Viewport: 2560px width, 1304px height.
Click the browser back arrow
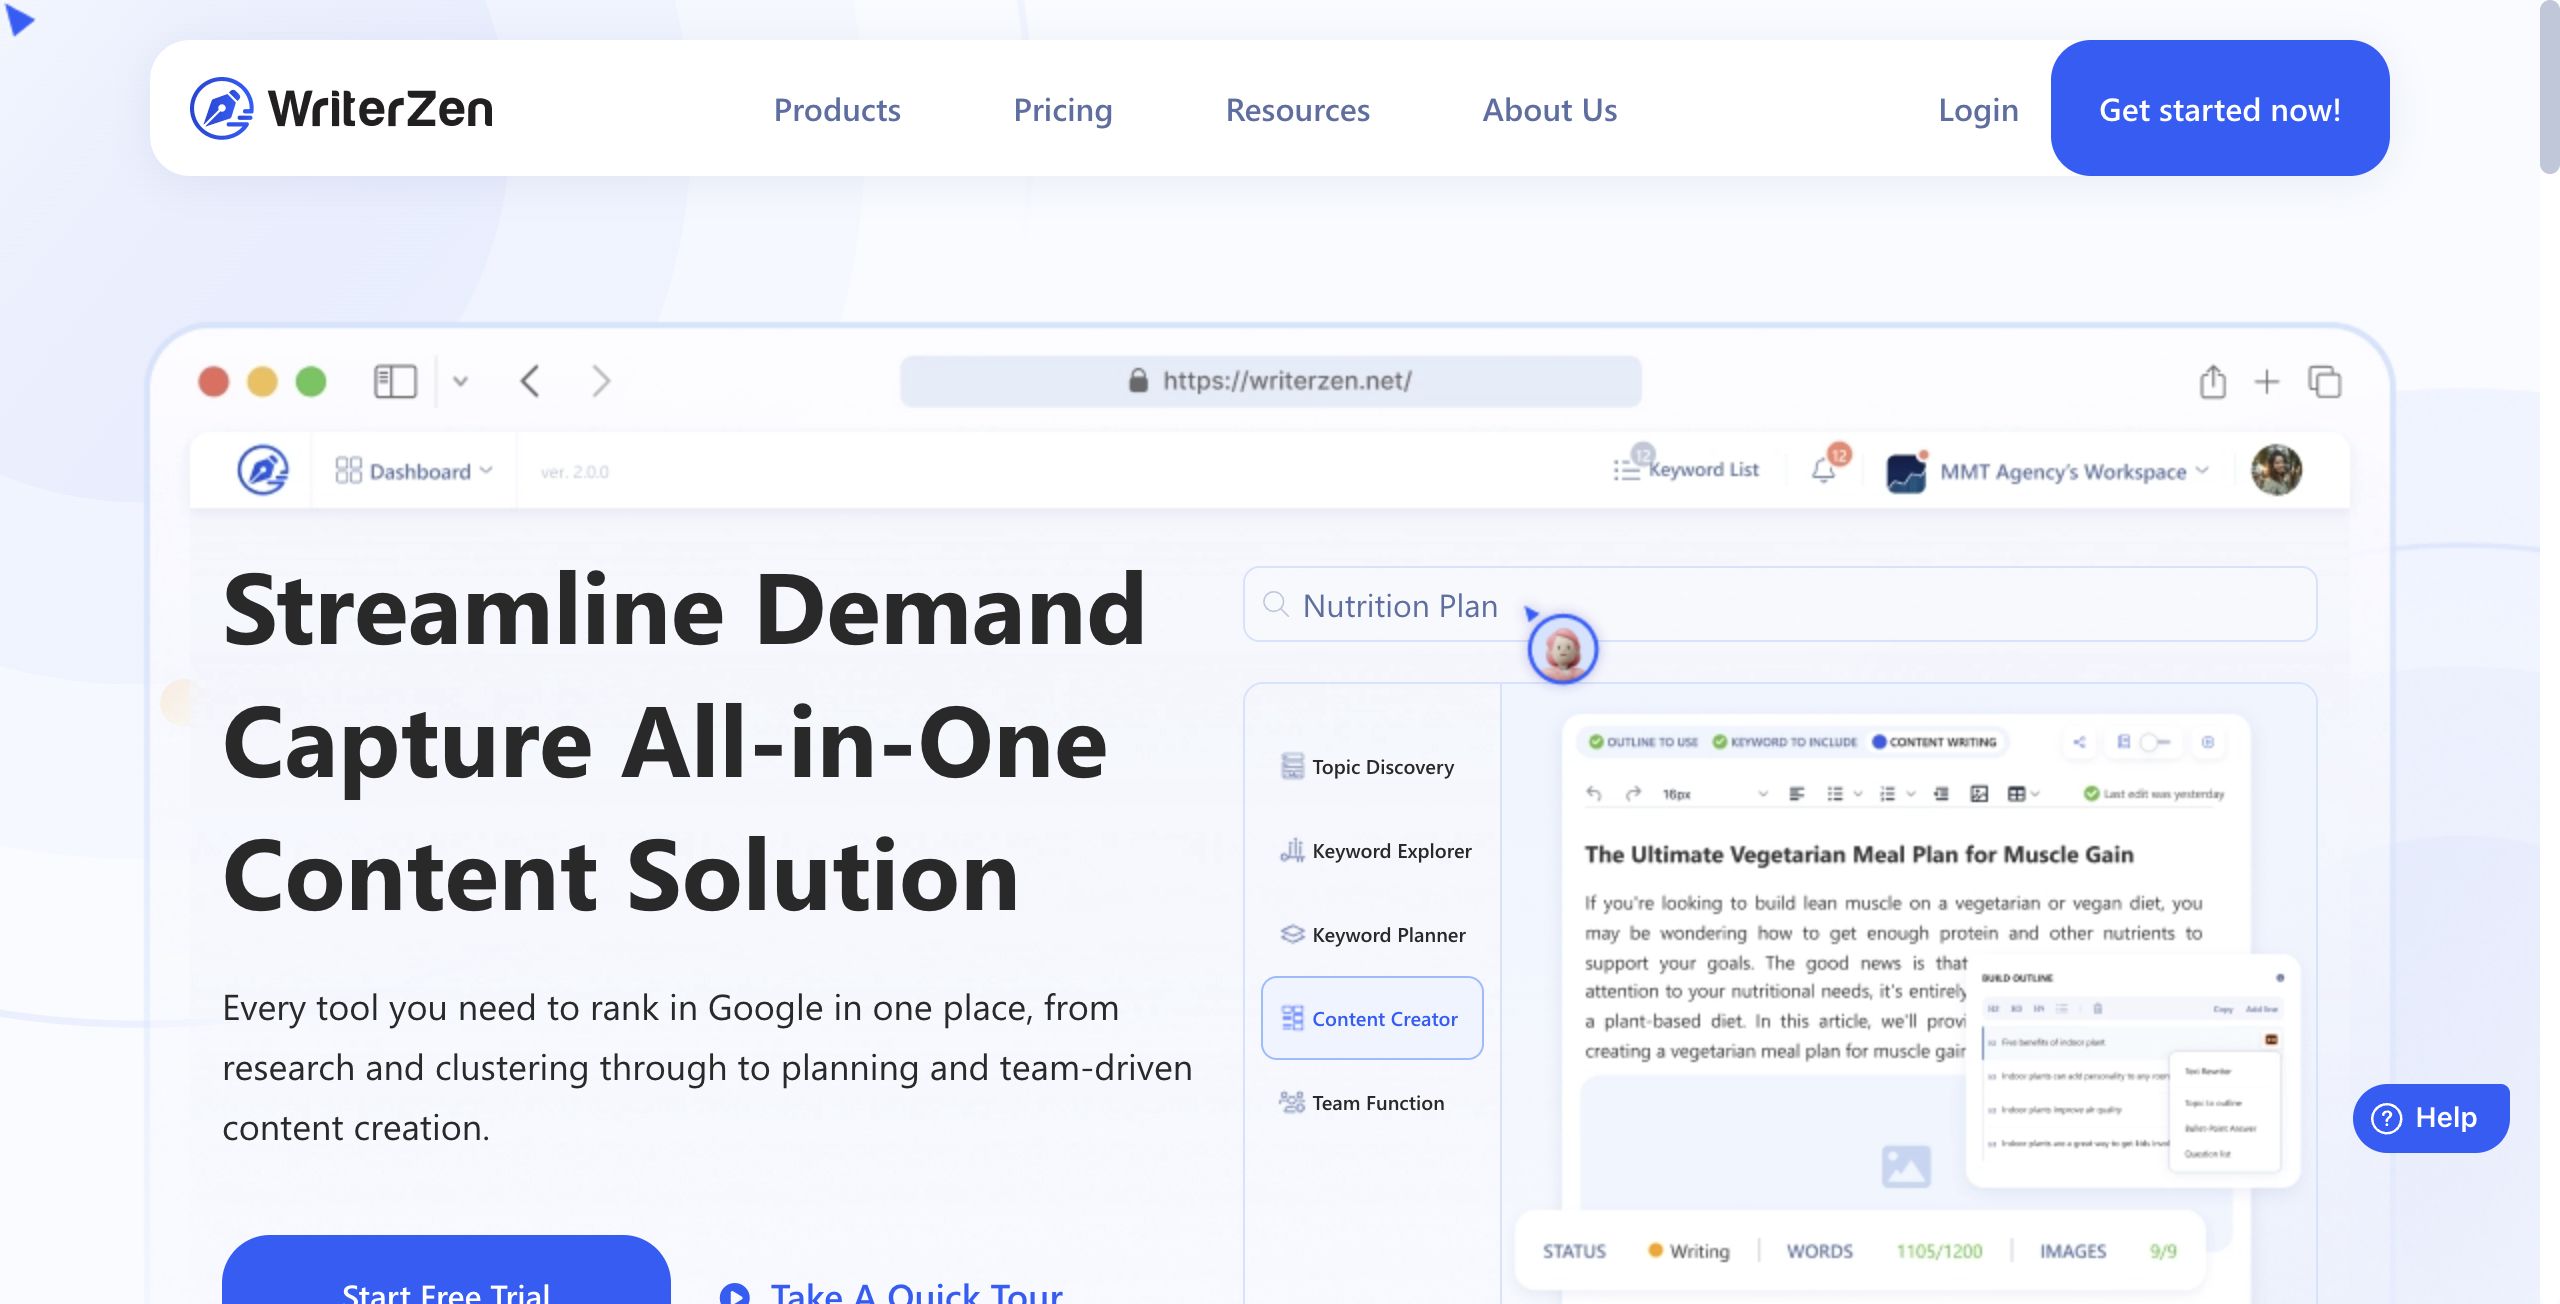coord(530,381)
